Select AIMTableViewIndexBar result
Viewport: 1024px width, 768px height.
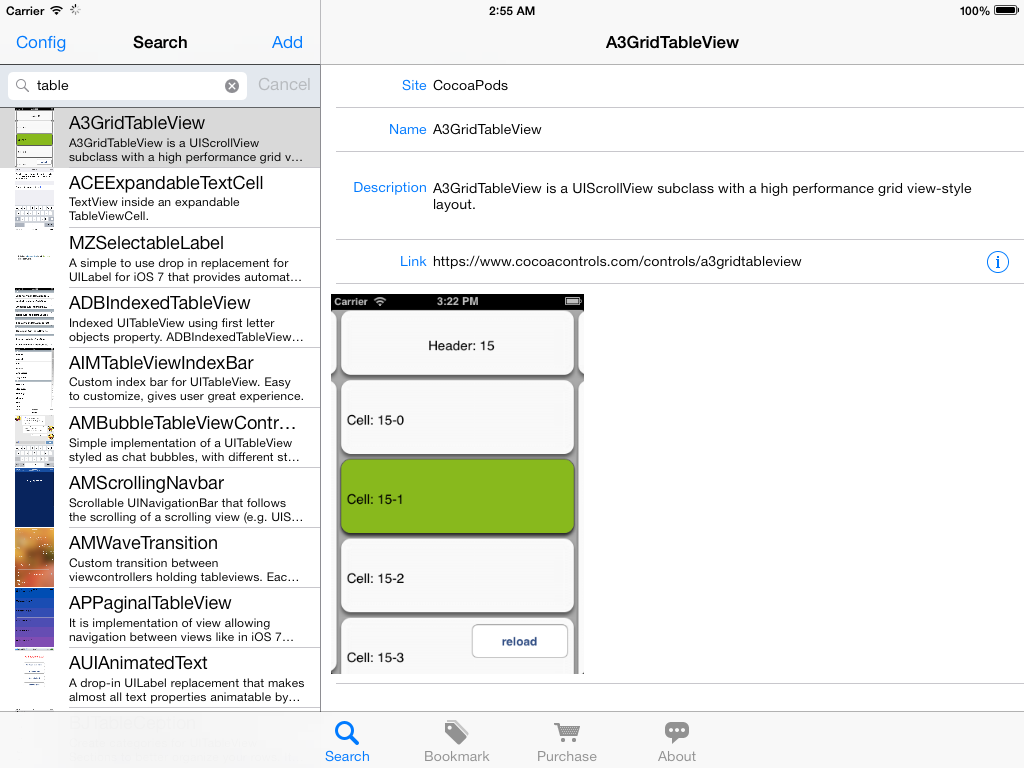pos(160,378)
